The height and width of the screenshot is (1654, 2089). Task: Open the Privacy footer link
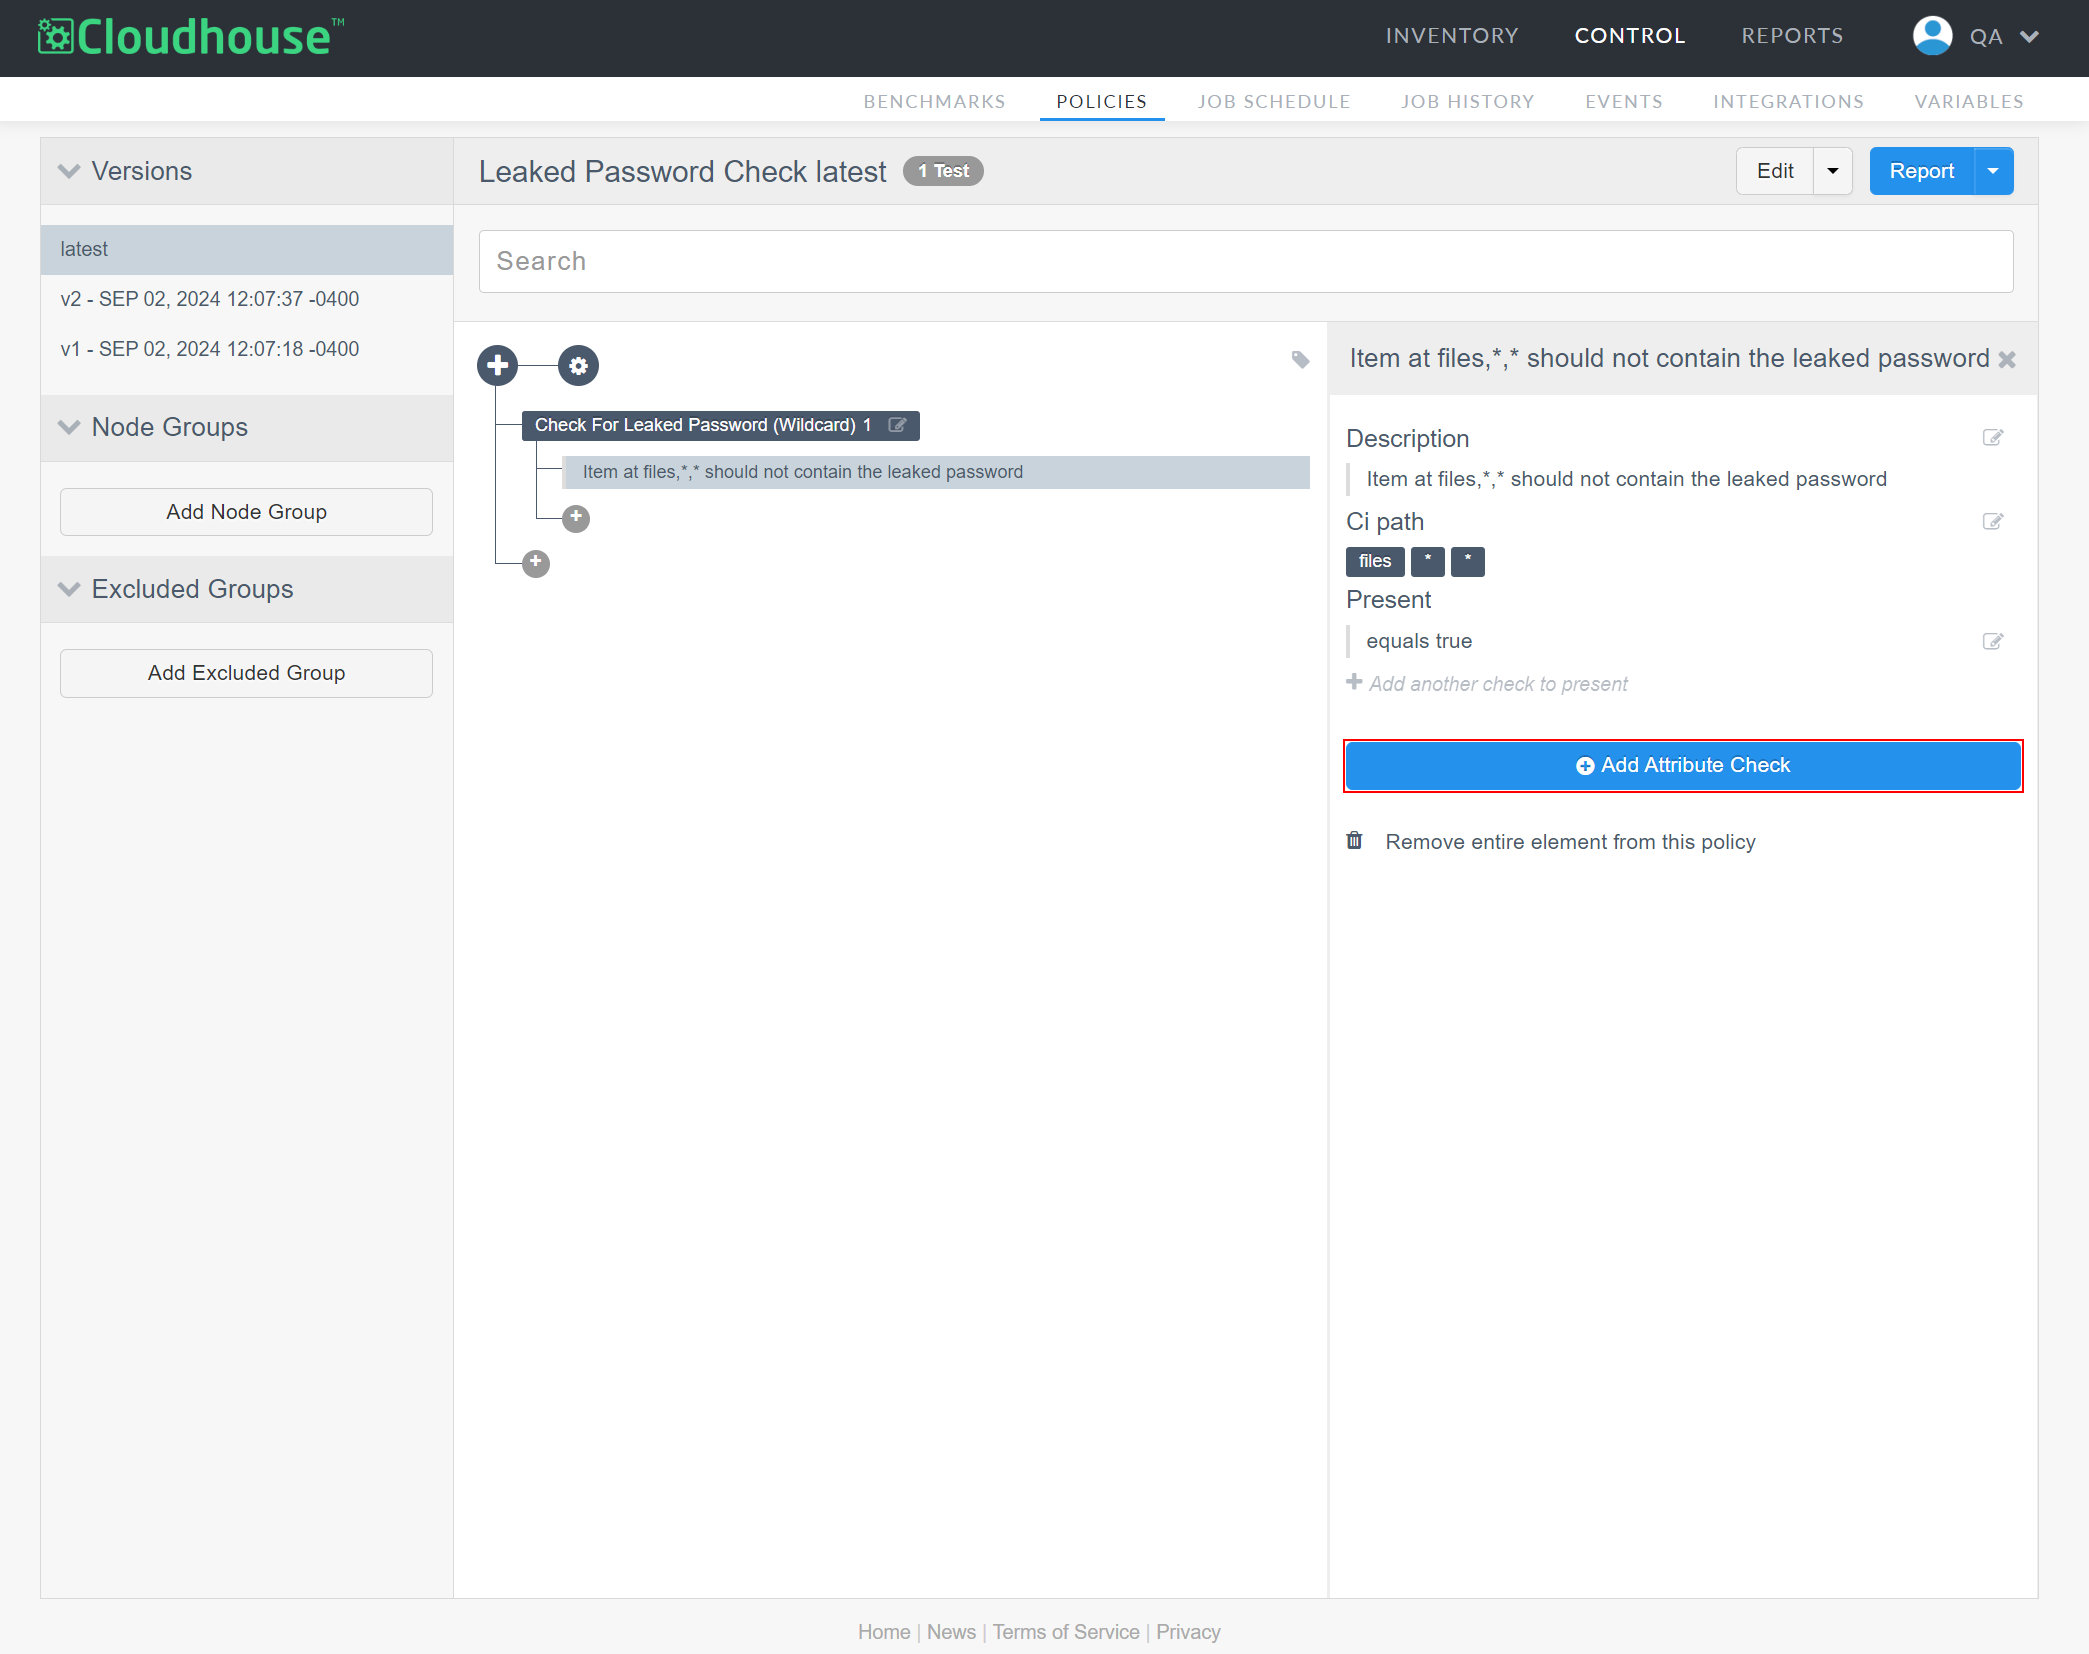pyautogui.click(x=1188, y=1632)
